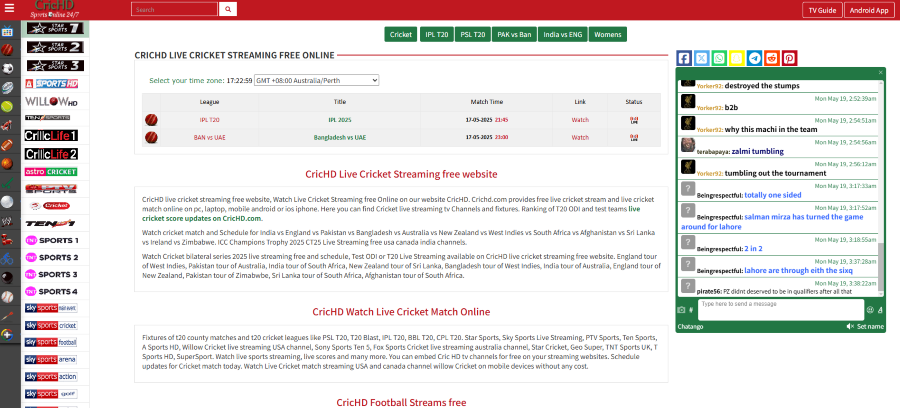Viewport: 900px width, 408px height.
Task: Open the time zone dropdown
Action: [x=316, y=80]
